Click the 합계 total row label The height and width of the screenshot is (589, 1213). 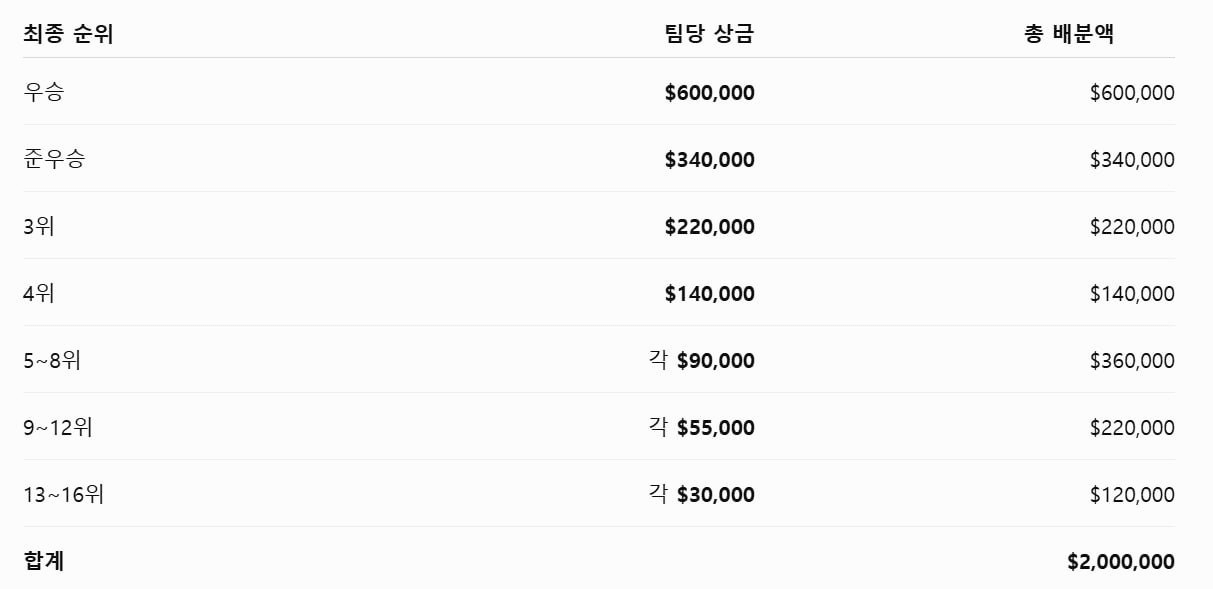pos(44,562)
